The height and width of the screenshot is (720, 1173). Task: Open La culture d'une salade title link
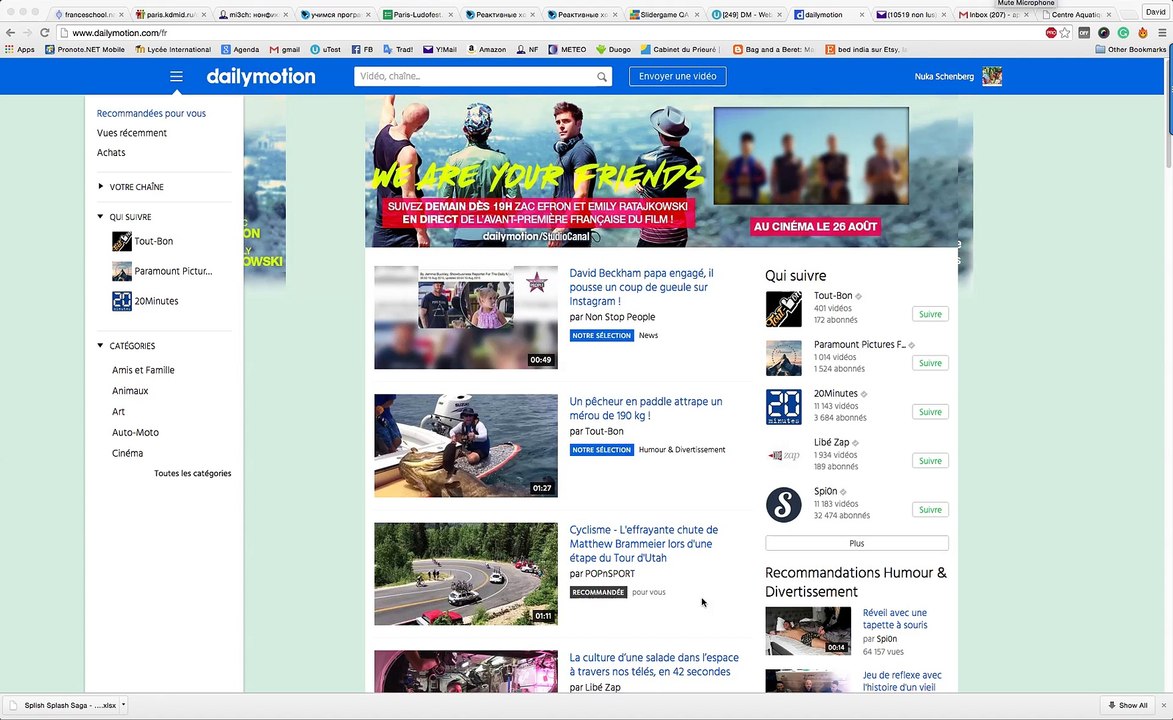654,665
